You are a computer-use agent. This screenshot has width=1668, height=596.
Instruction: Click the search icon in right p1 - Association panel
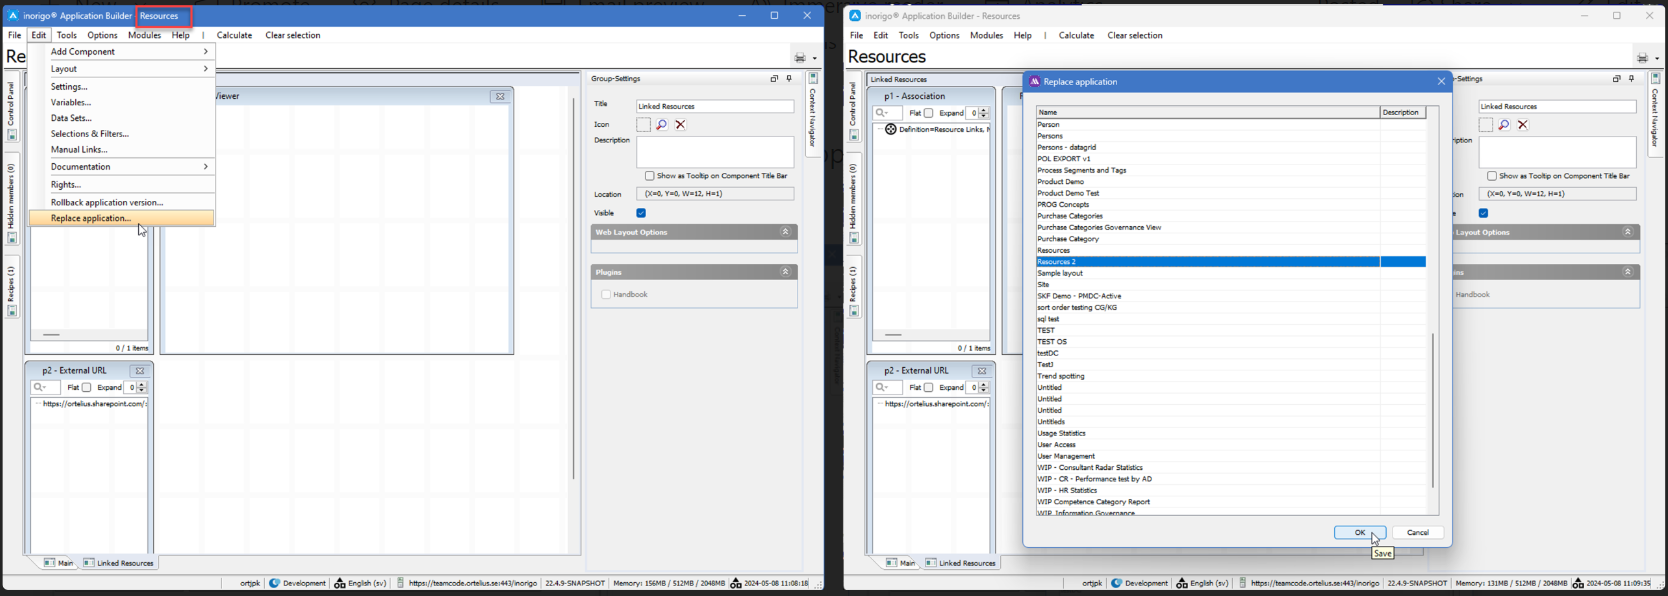pos(881,113)
